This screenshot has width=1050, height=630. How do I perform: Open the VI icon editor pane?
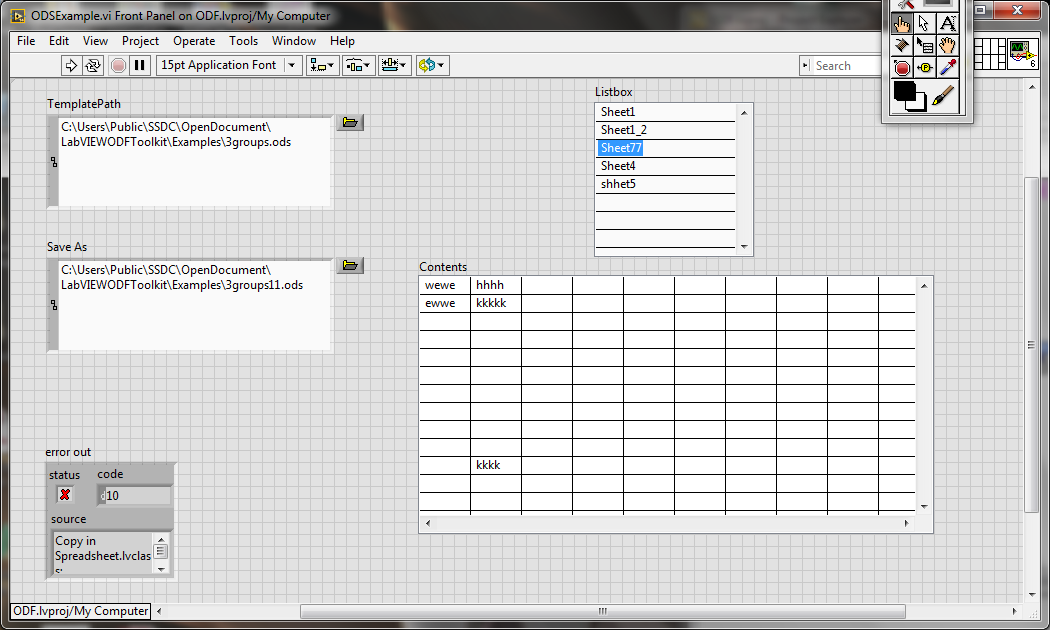(1022, 53)
